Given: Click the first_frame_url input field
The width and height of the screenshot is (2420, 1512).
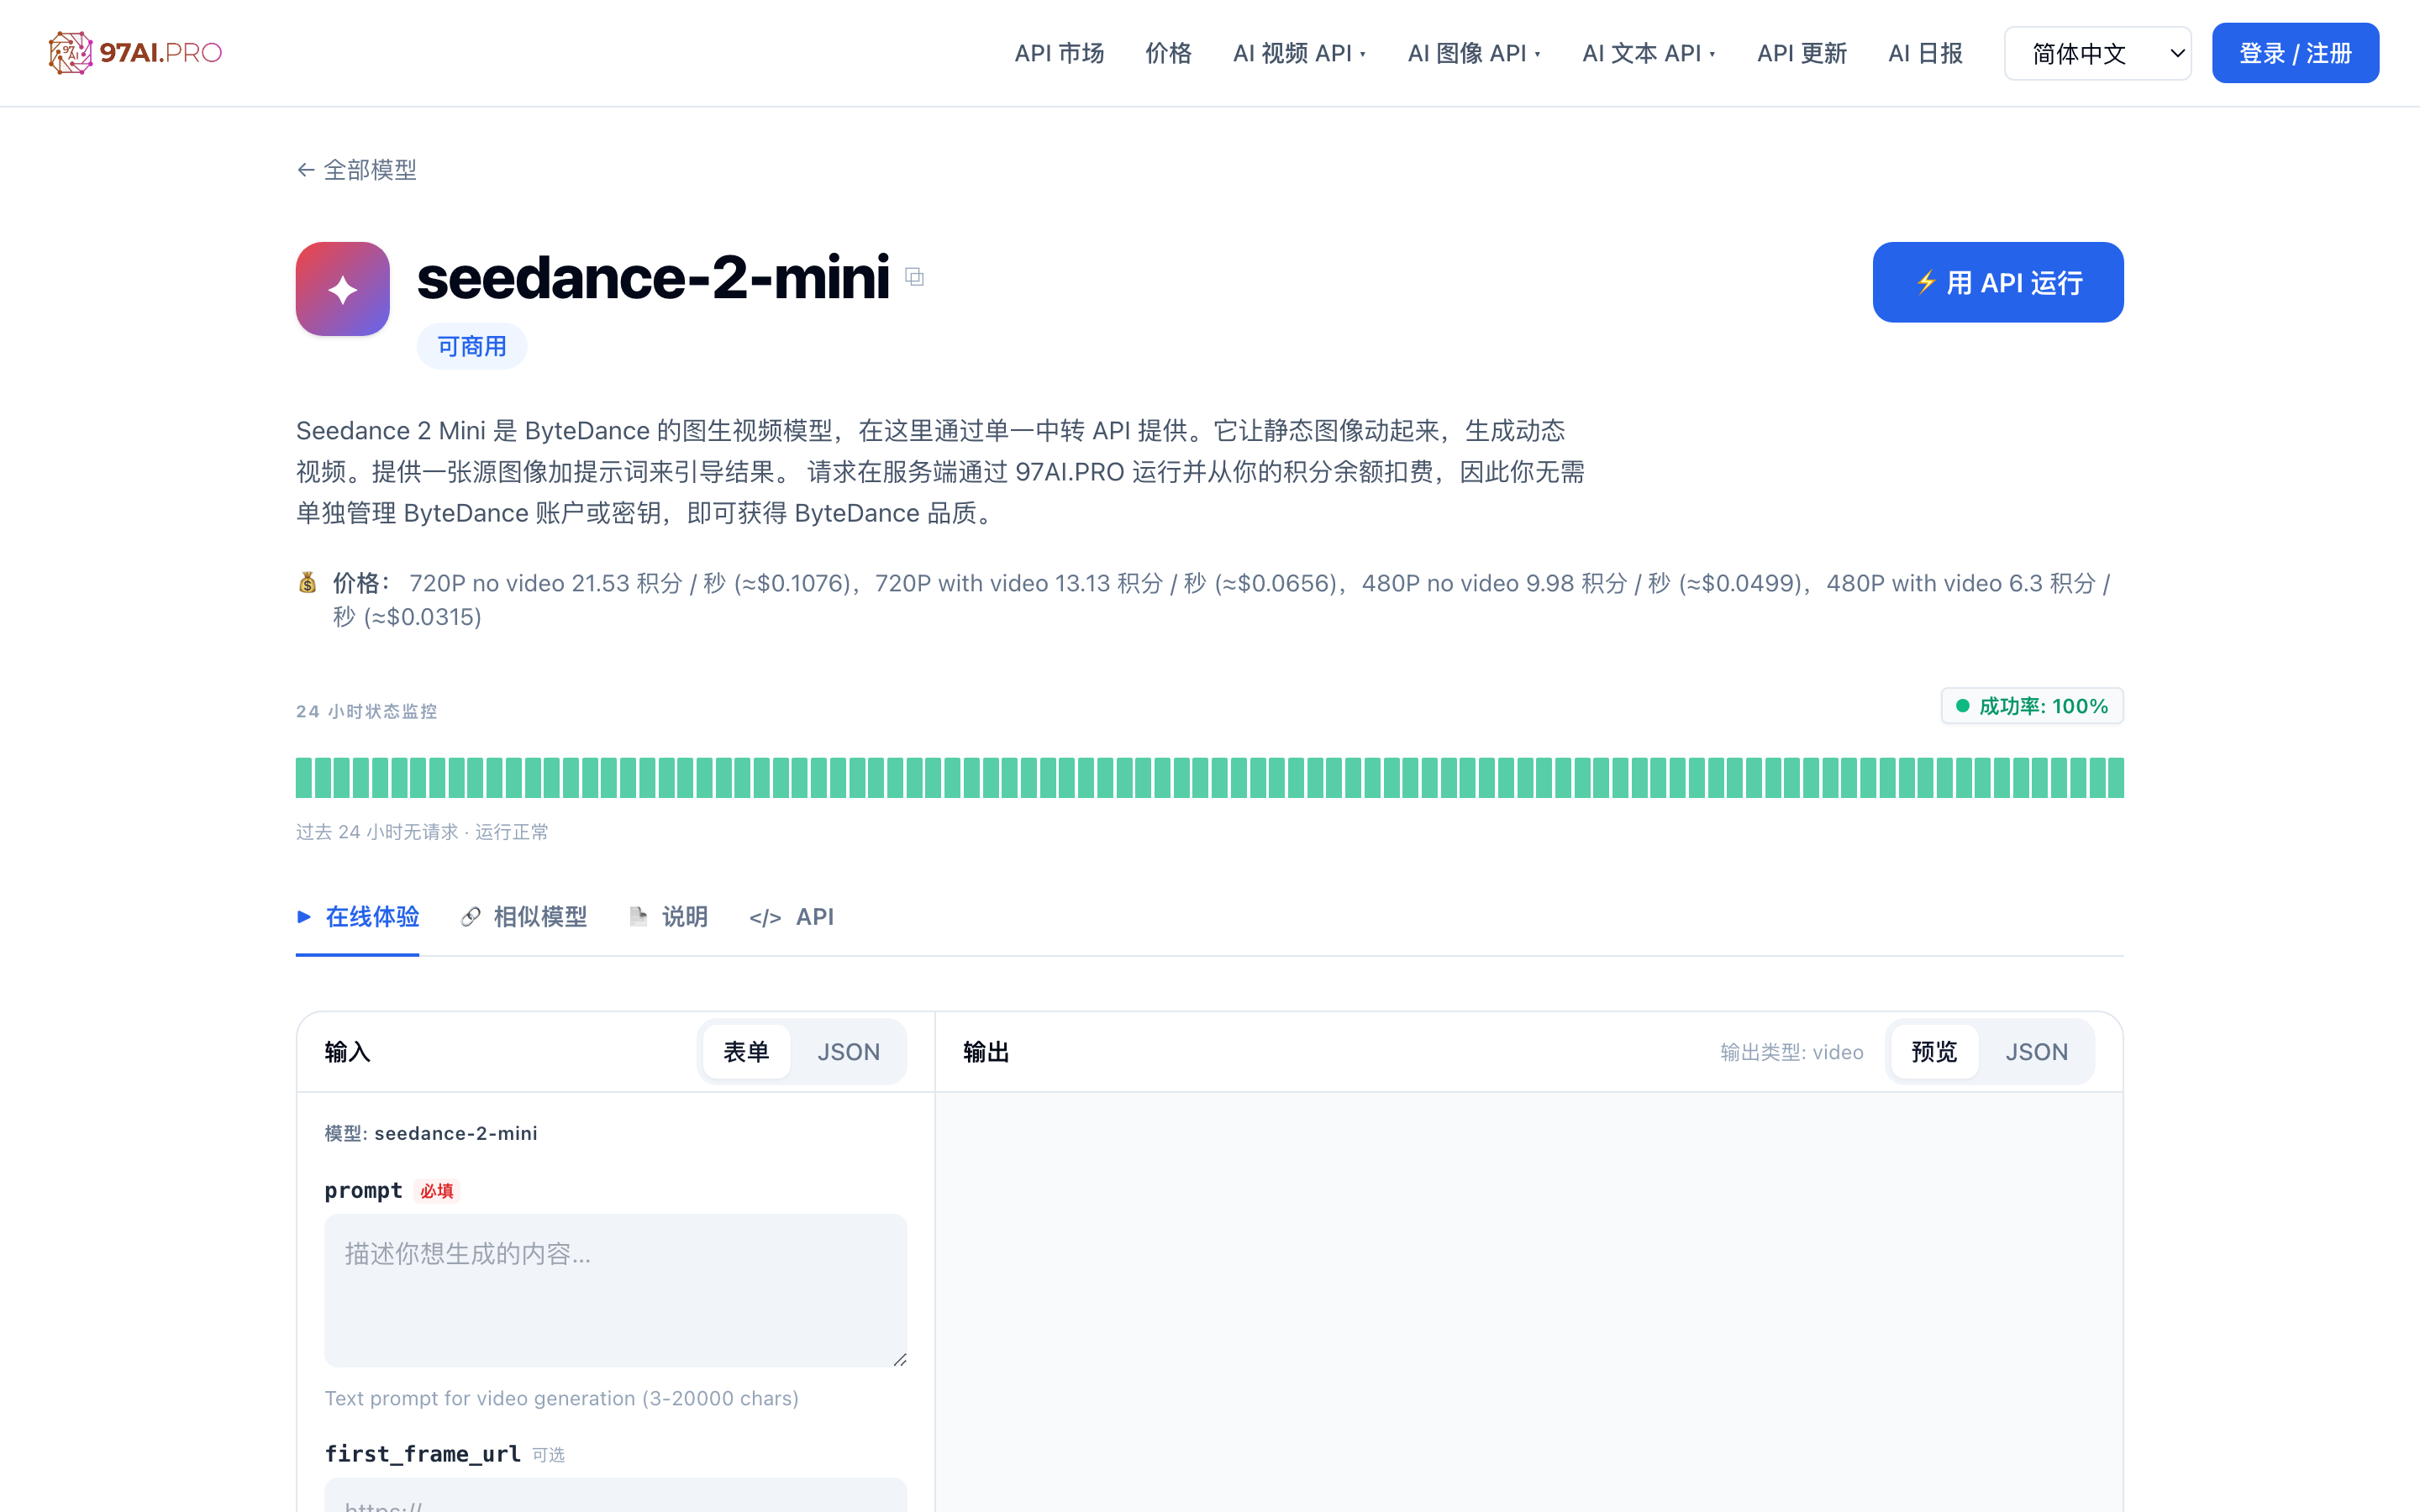Looking at the screenshot, I should point(615,1496).
